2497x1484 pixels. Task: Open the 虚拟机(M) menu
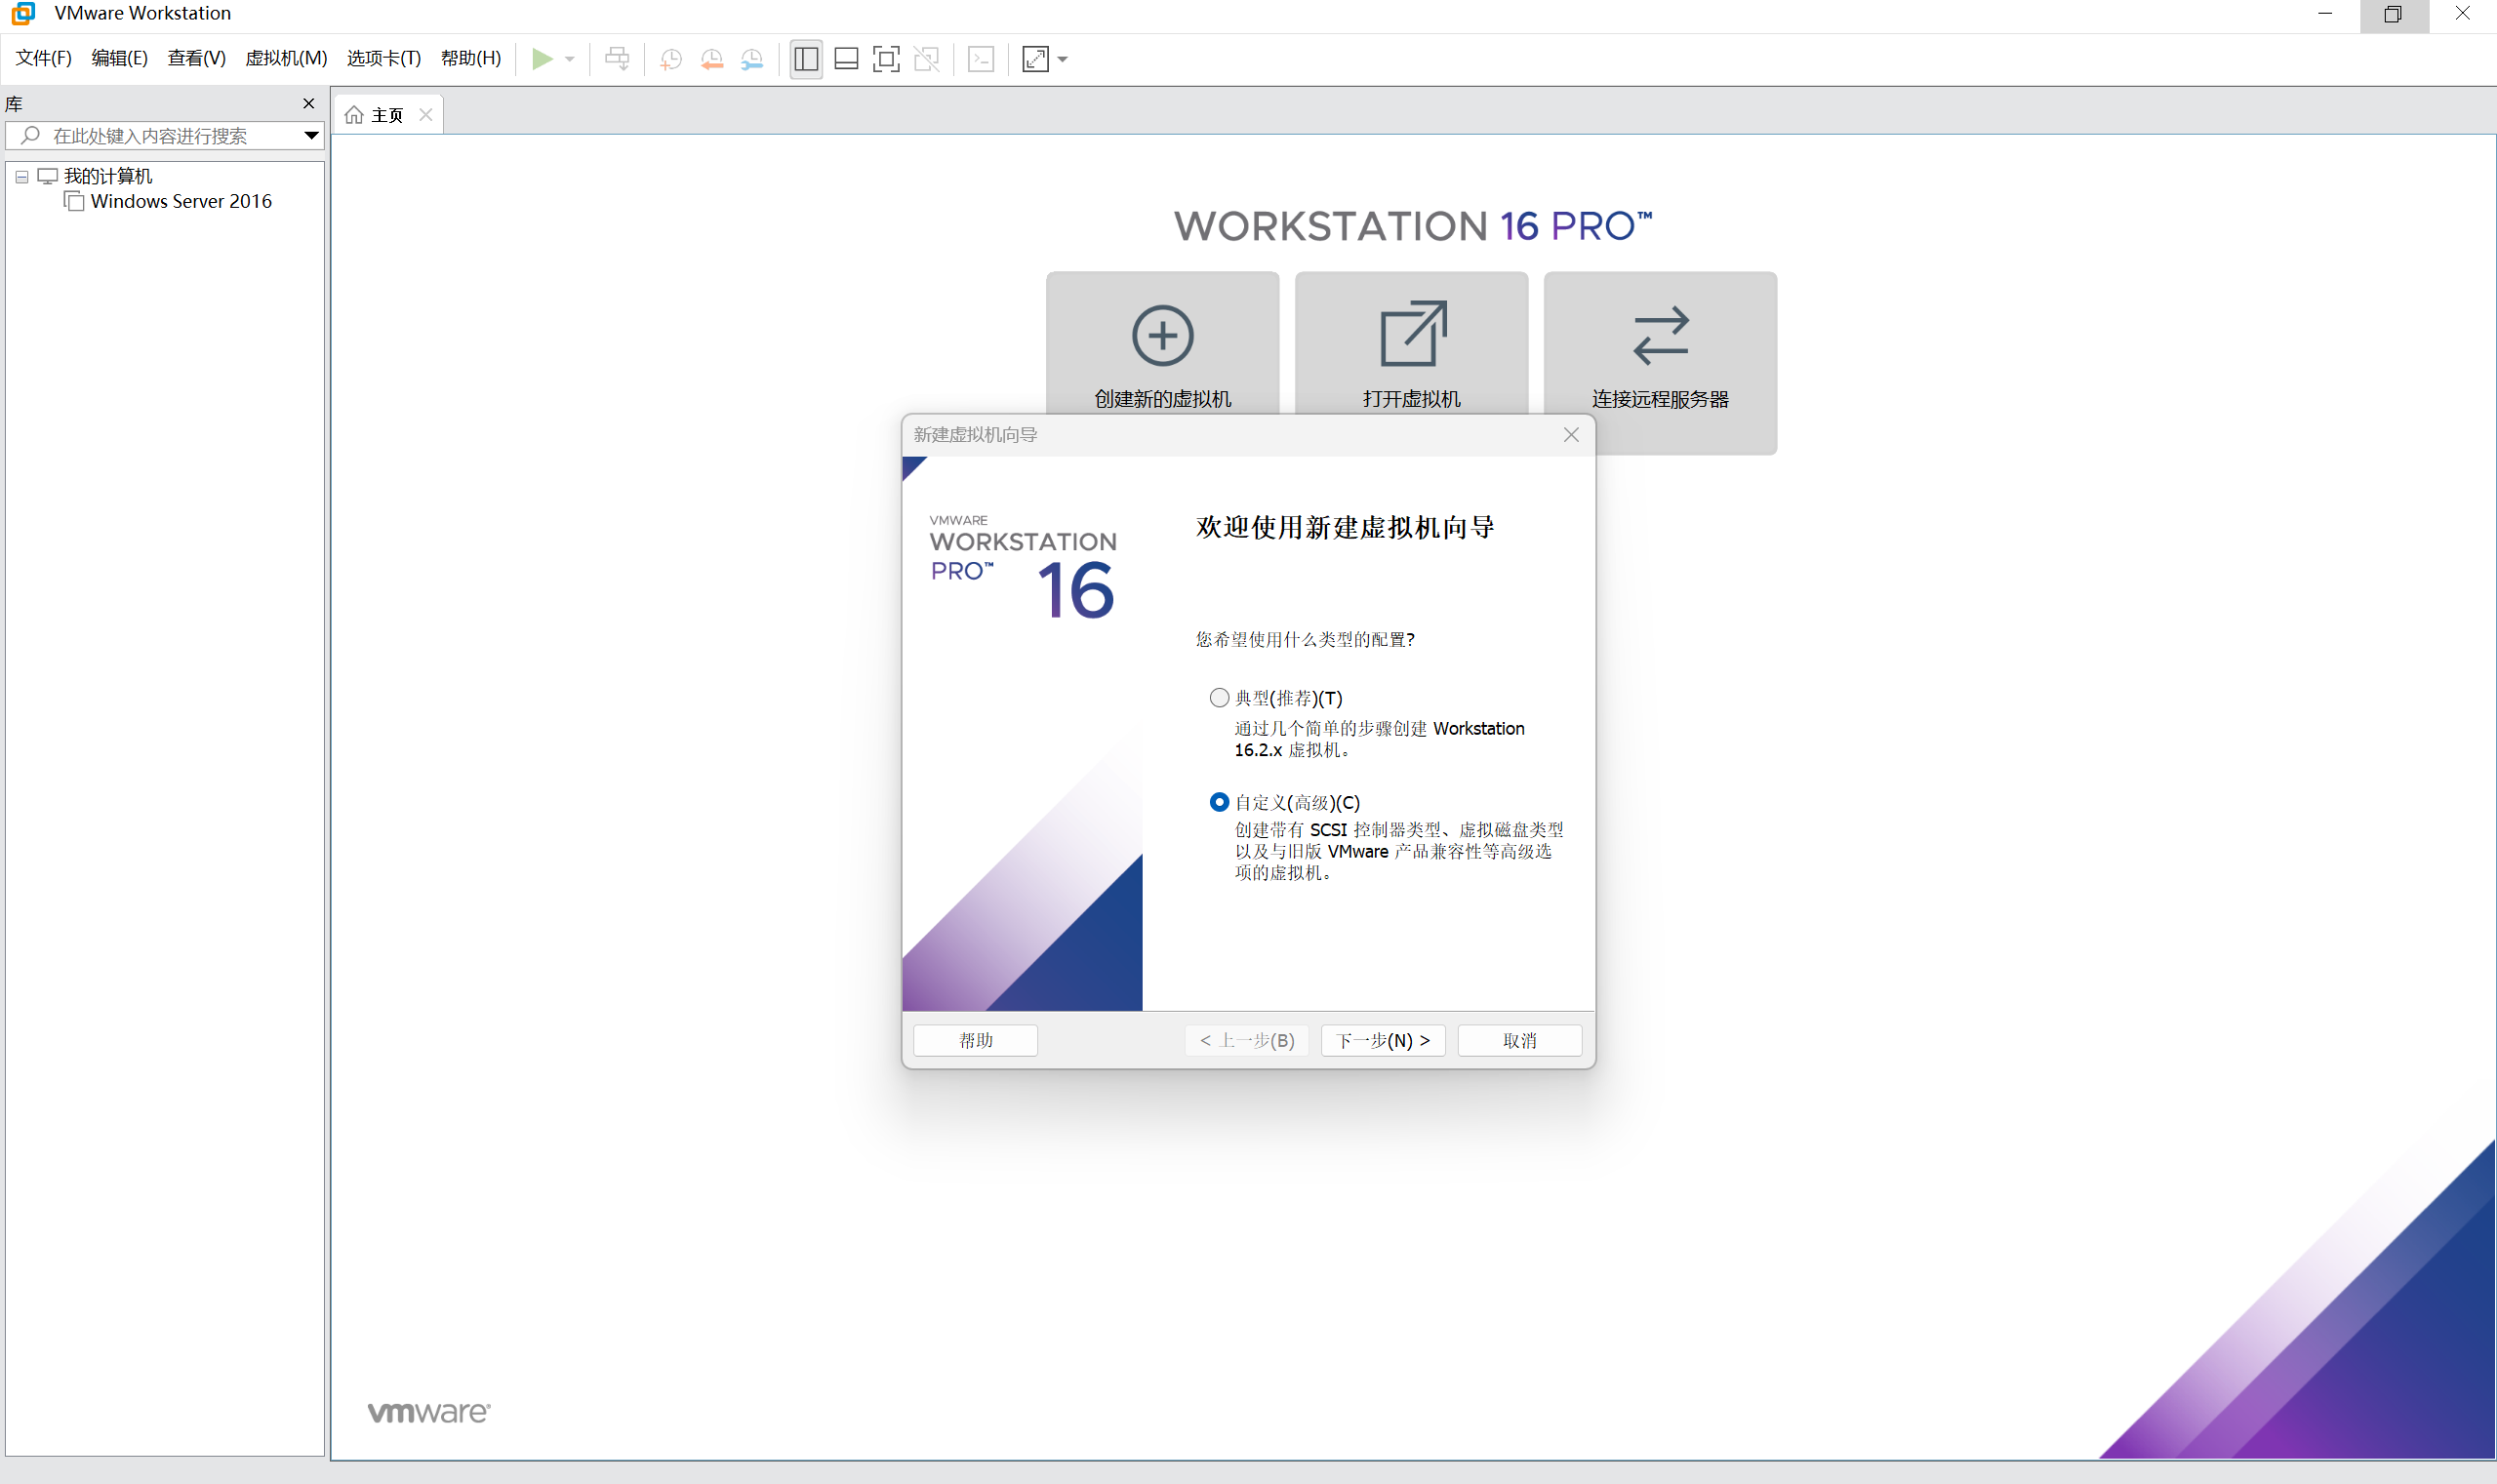pos(286,58)
